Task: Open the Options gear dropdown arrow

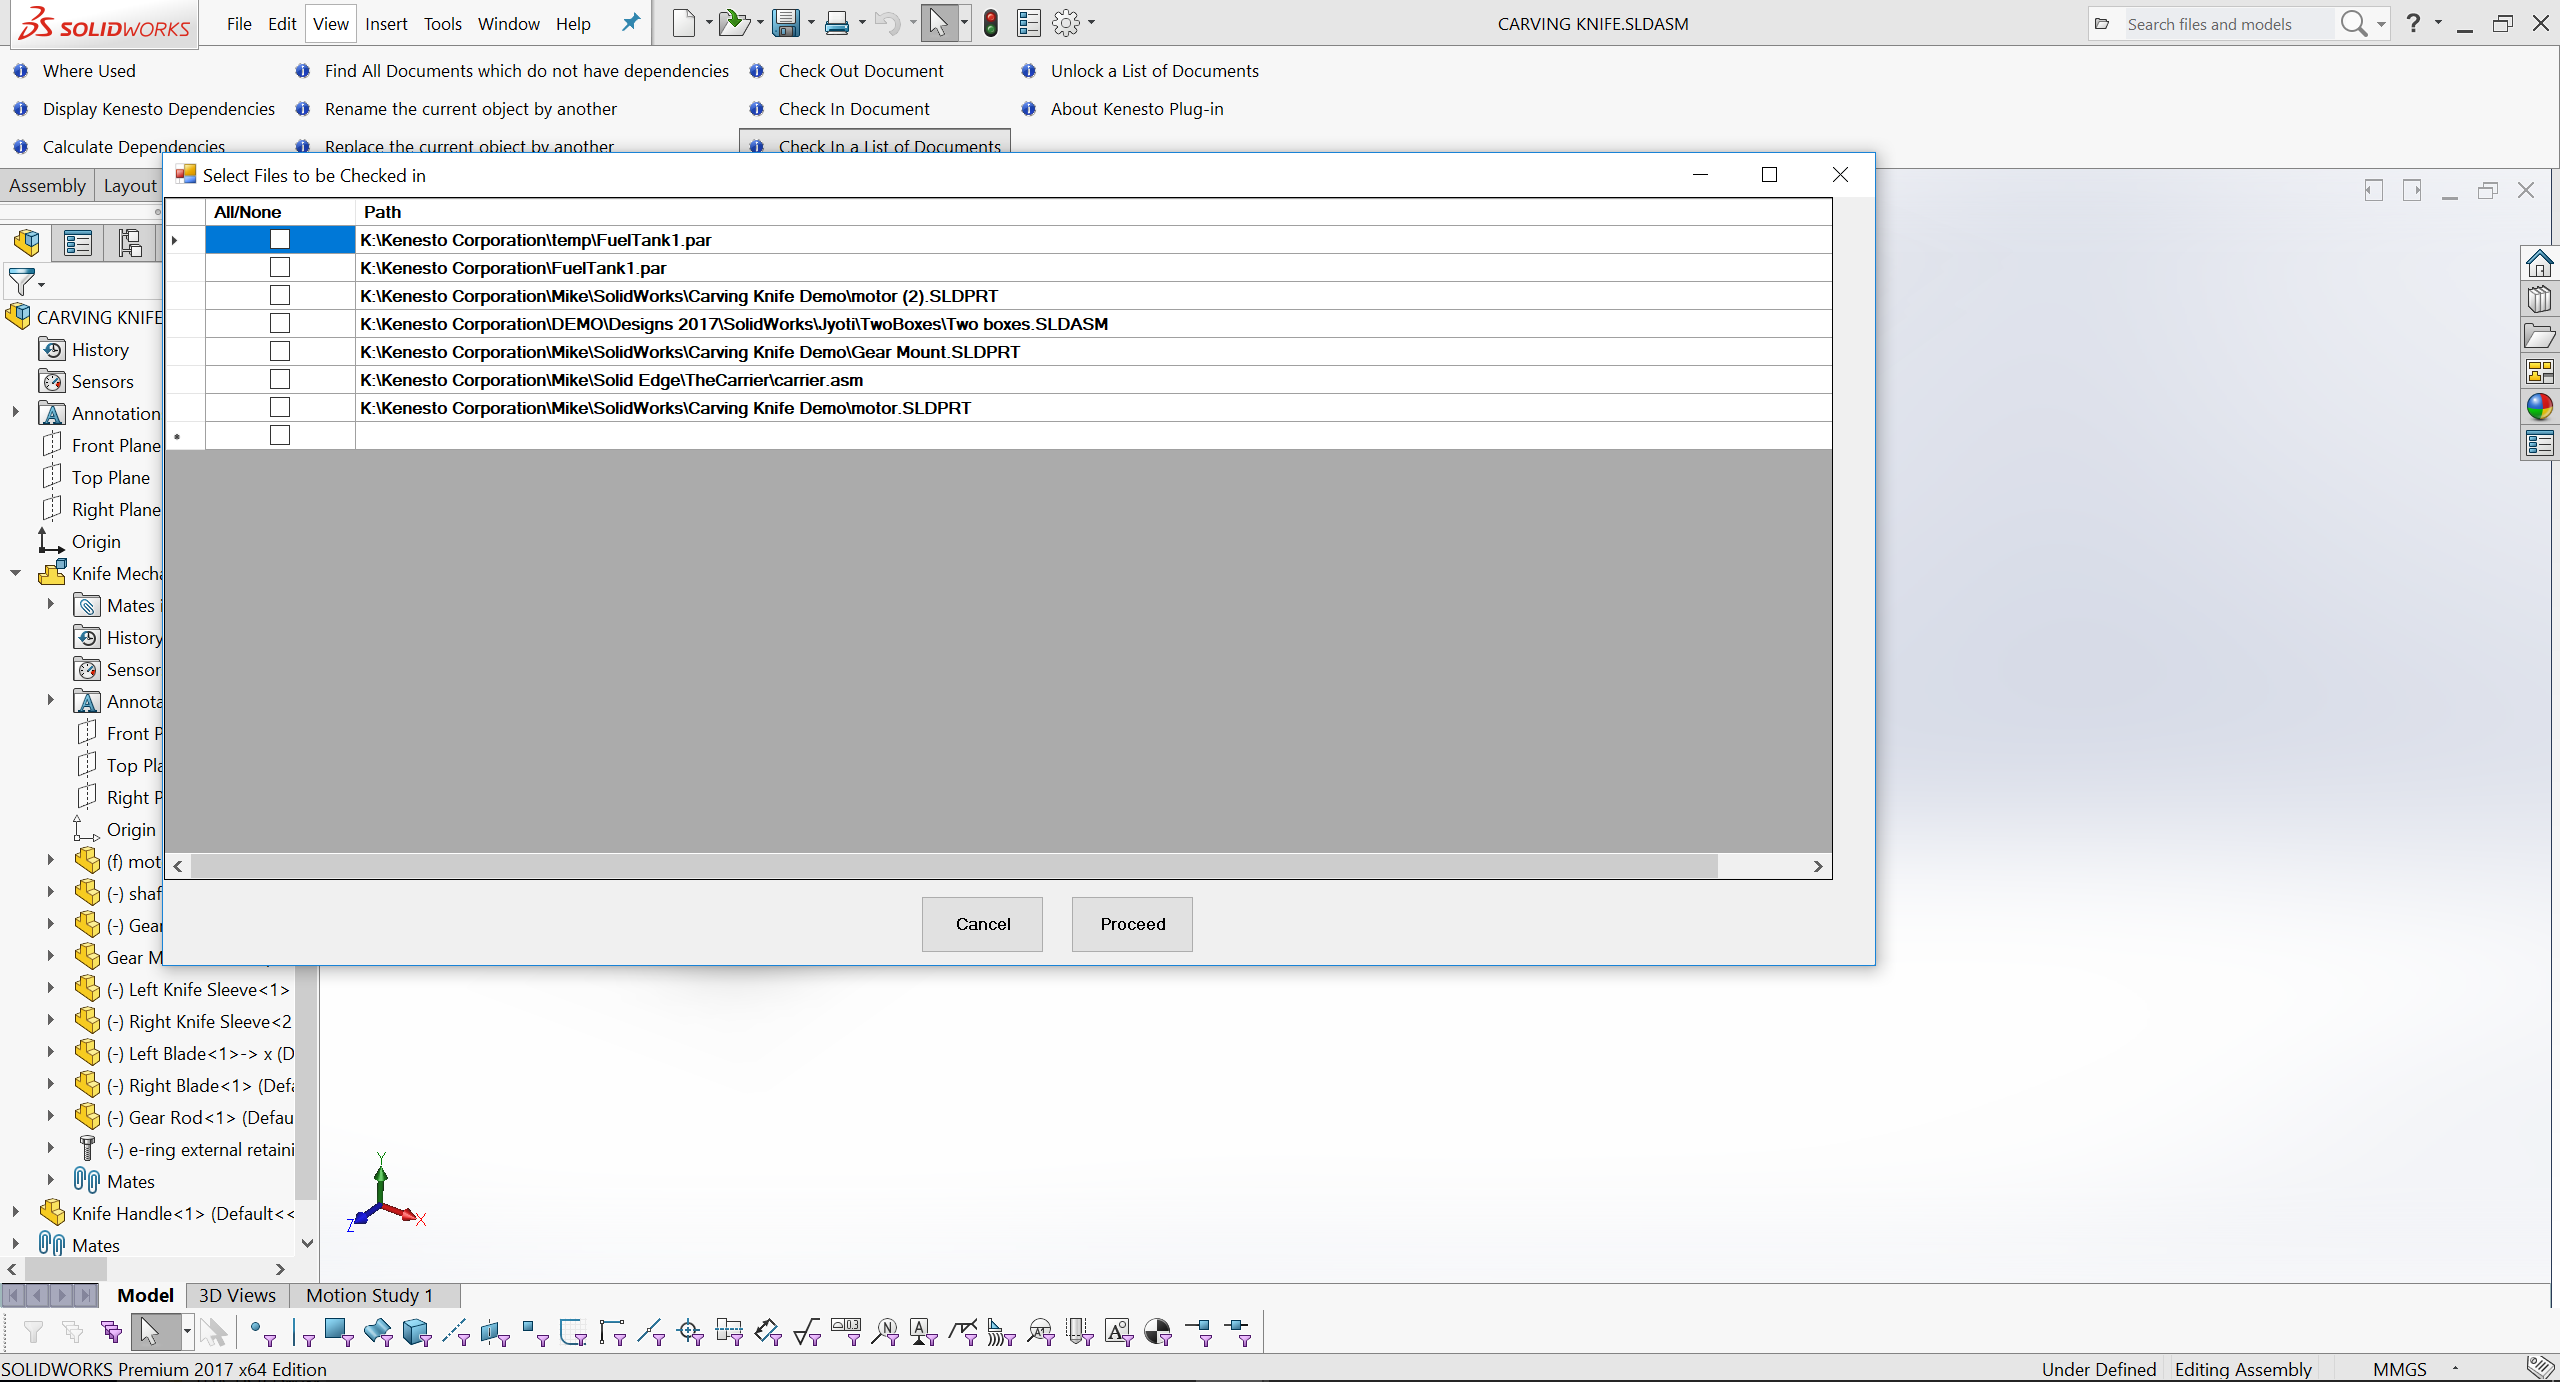Action: click(x=1091, y=23)
